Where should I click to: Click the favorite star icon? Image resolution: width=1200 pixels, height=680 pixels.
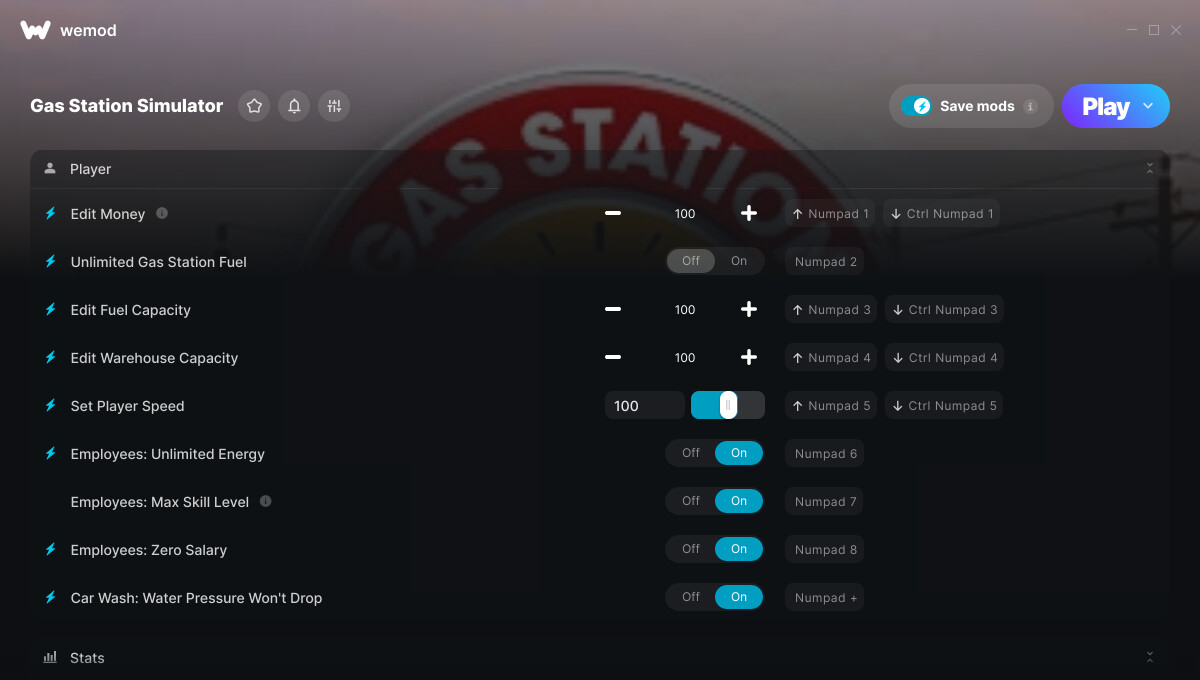coord(254,106)
